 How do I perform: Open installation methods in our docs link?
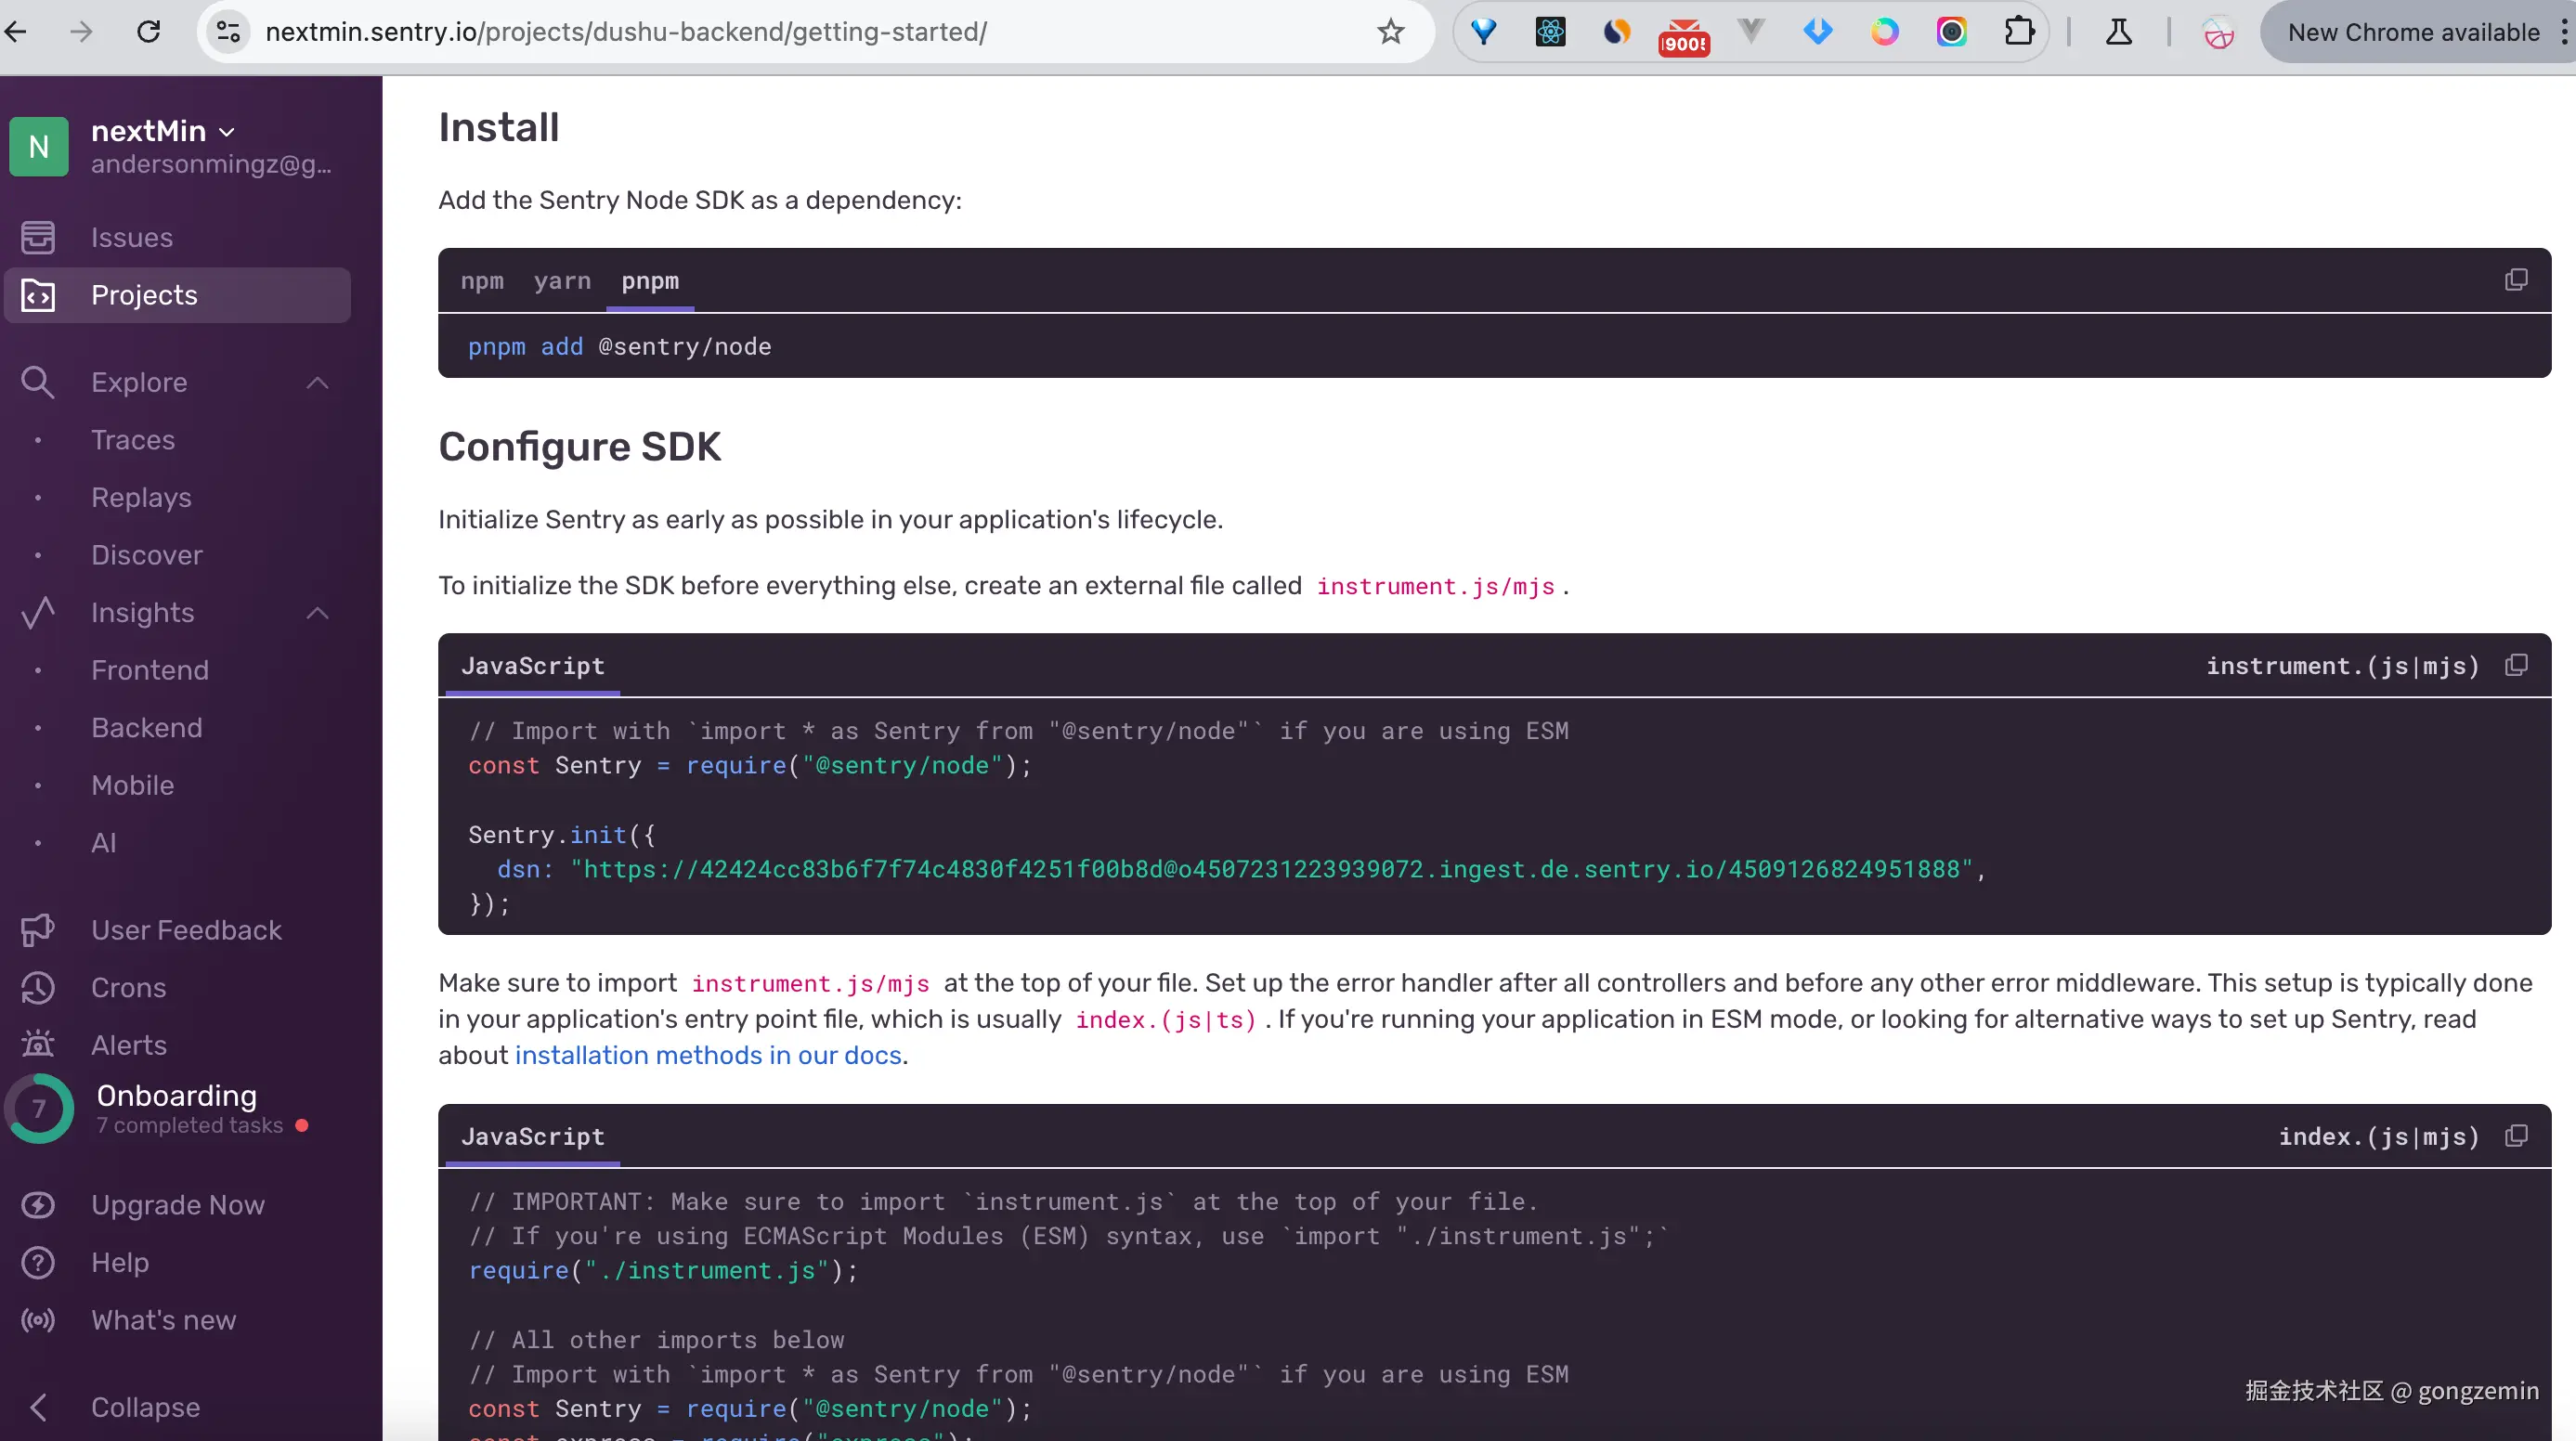coord(708,1055)
